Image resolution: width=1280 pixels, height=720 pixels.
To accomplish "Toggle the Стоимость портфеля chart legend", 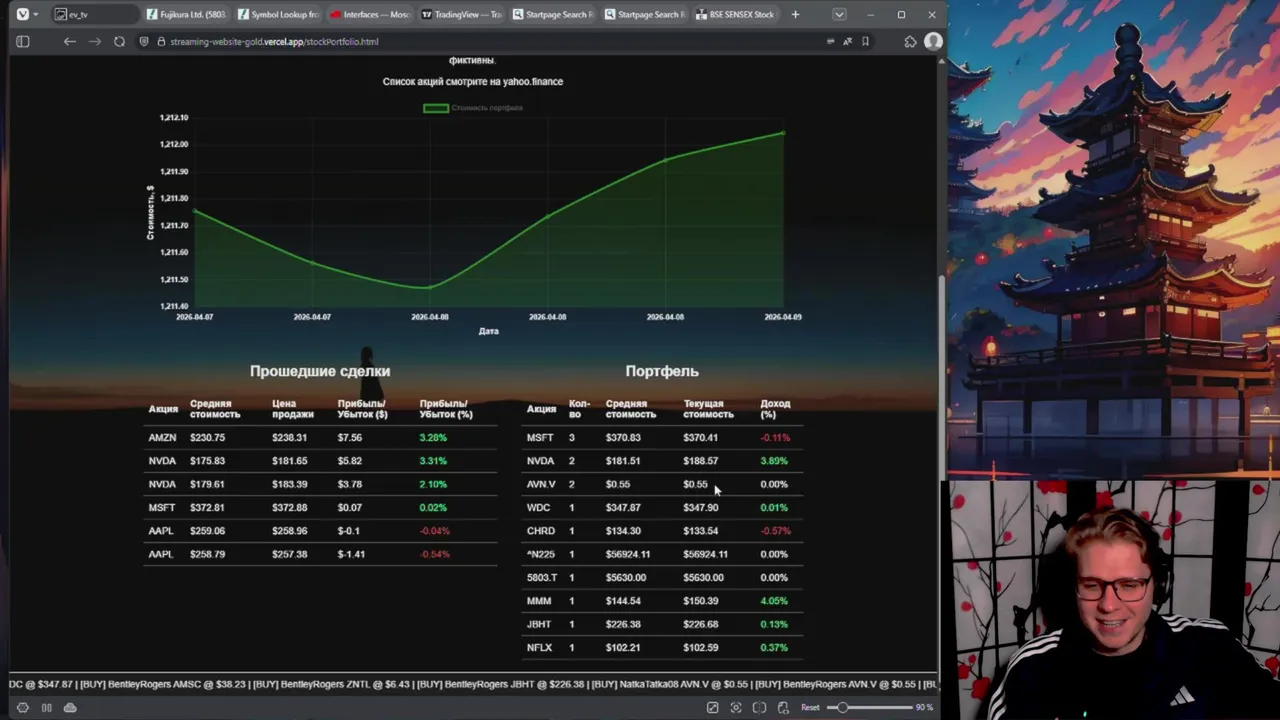I will coord(473,108).
